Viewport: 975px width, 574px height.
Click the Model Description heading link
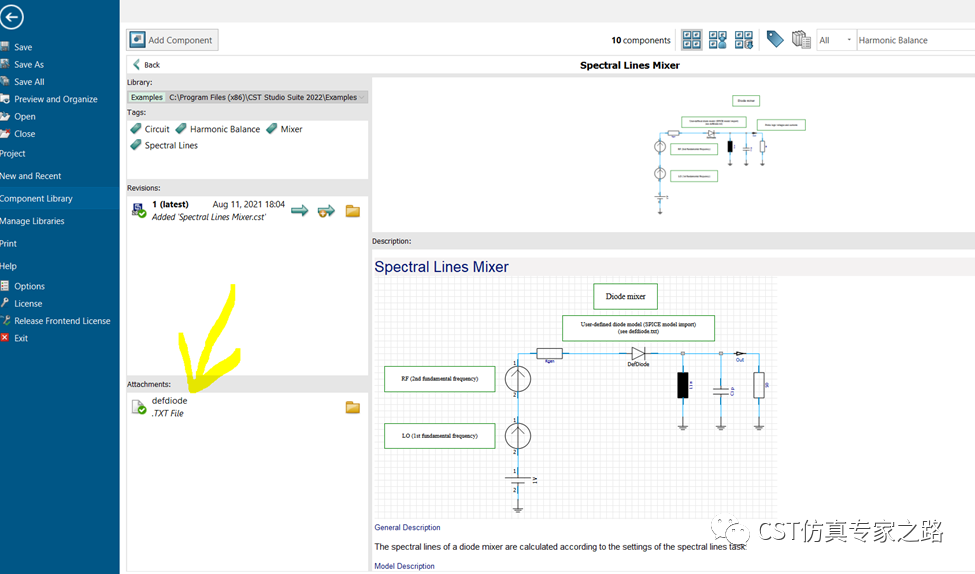pyautogui.click(x=404, y=566)
